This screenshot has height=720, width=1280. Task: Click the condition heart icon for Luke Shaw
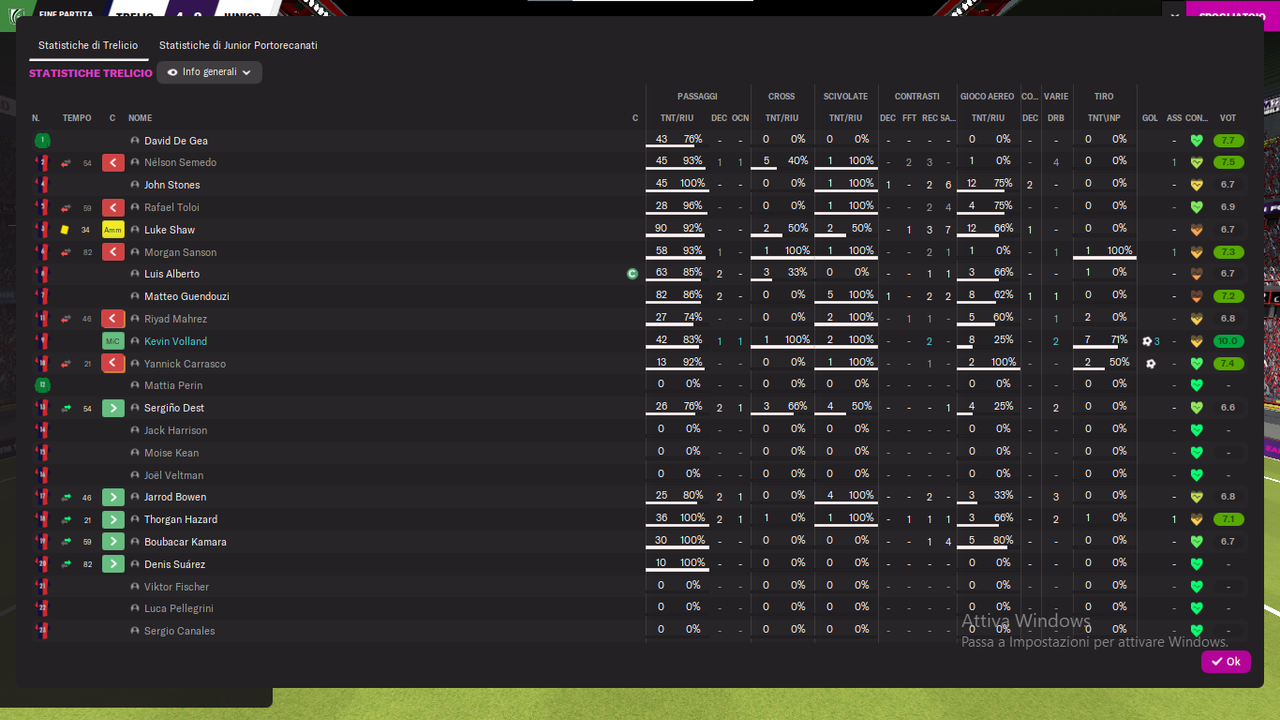pos(1196,230)
